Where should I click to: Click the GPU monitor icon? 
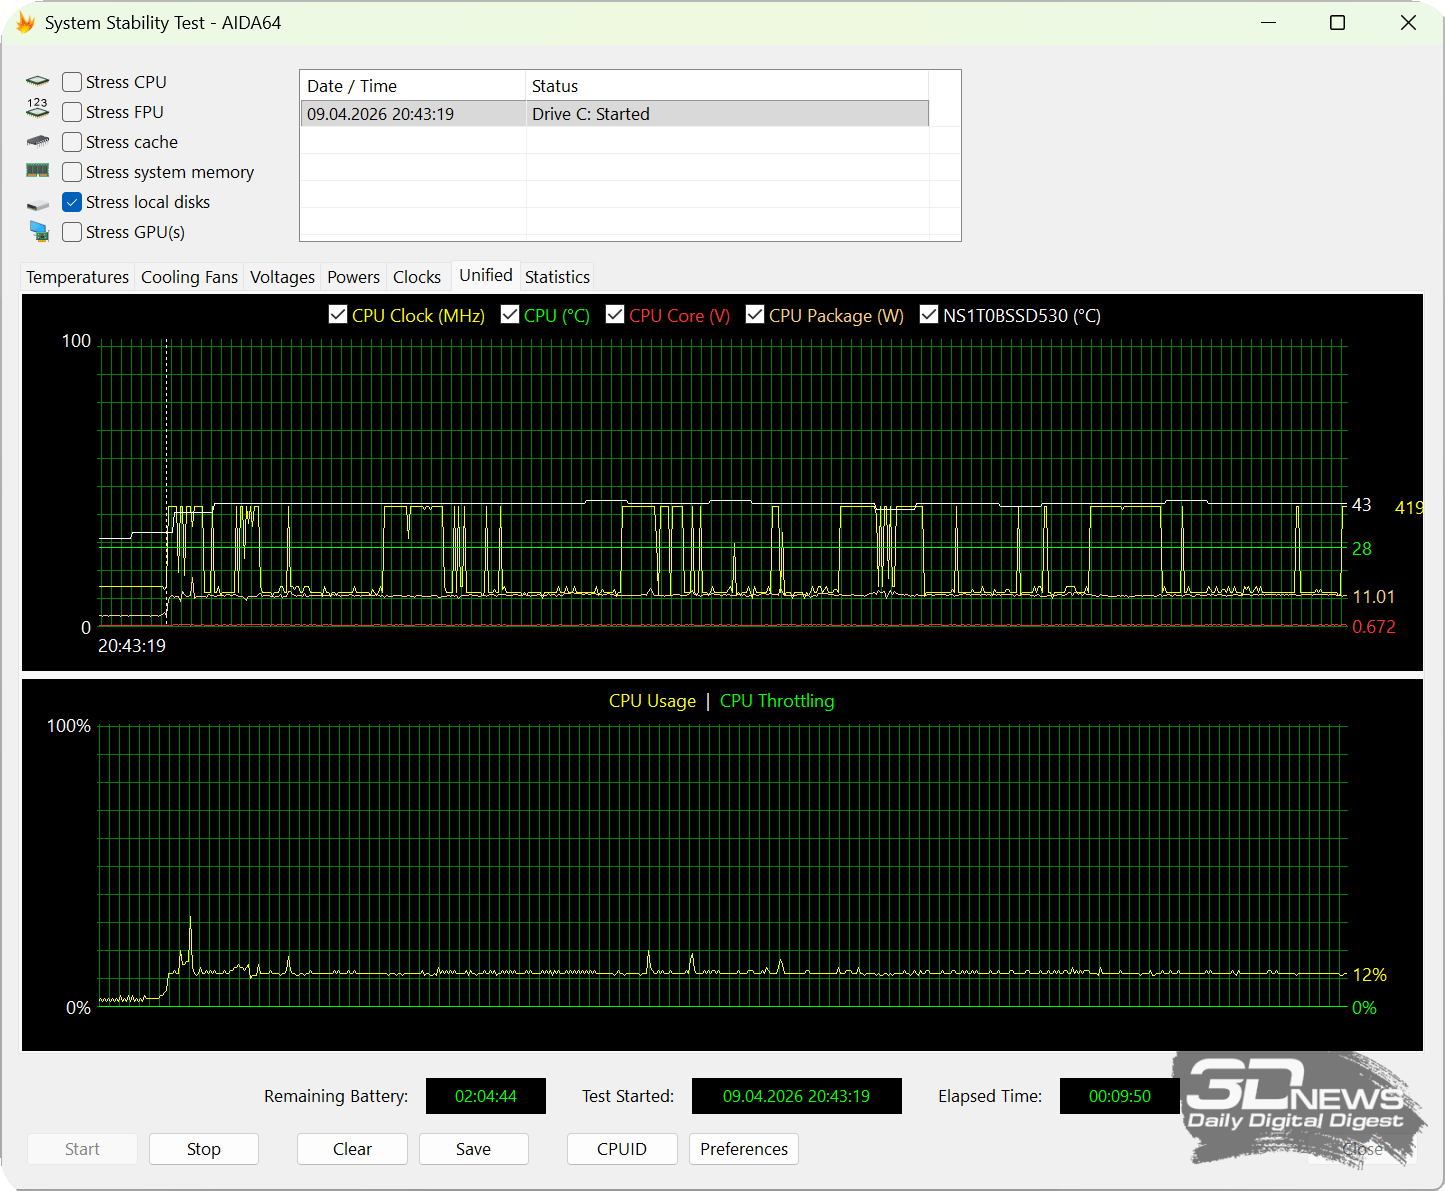(x=39, y=232)
